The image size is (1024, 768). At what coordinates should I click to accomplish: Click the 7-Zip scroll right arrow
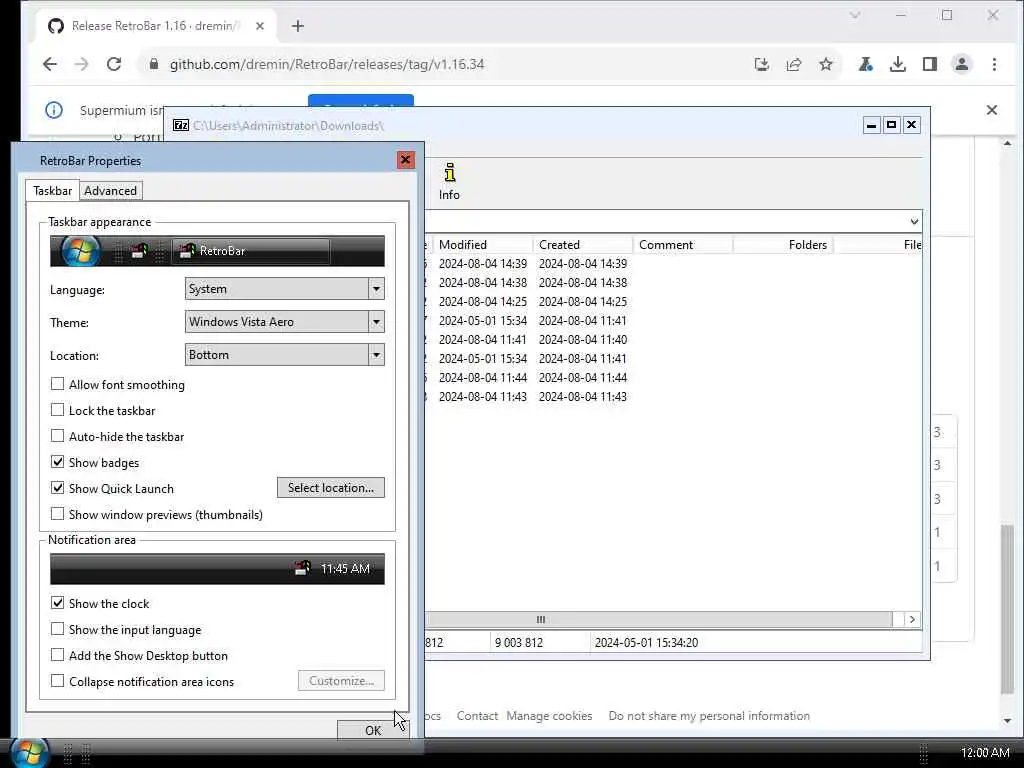point(912,619)
